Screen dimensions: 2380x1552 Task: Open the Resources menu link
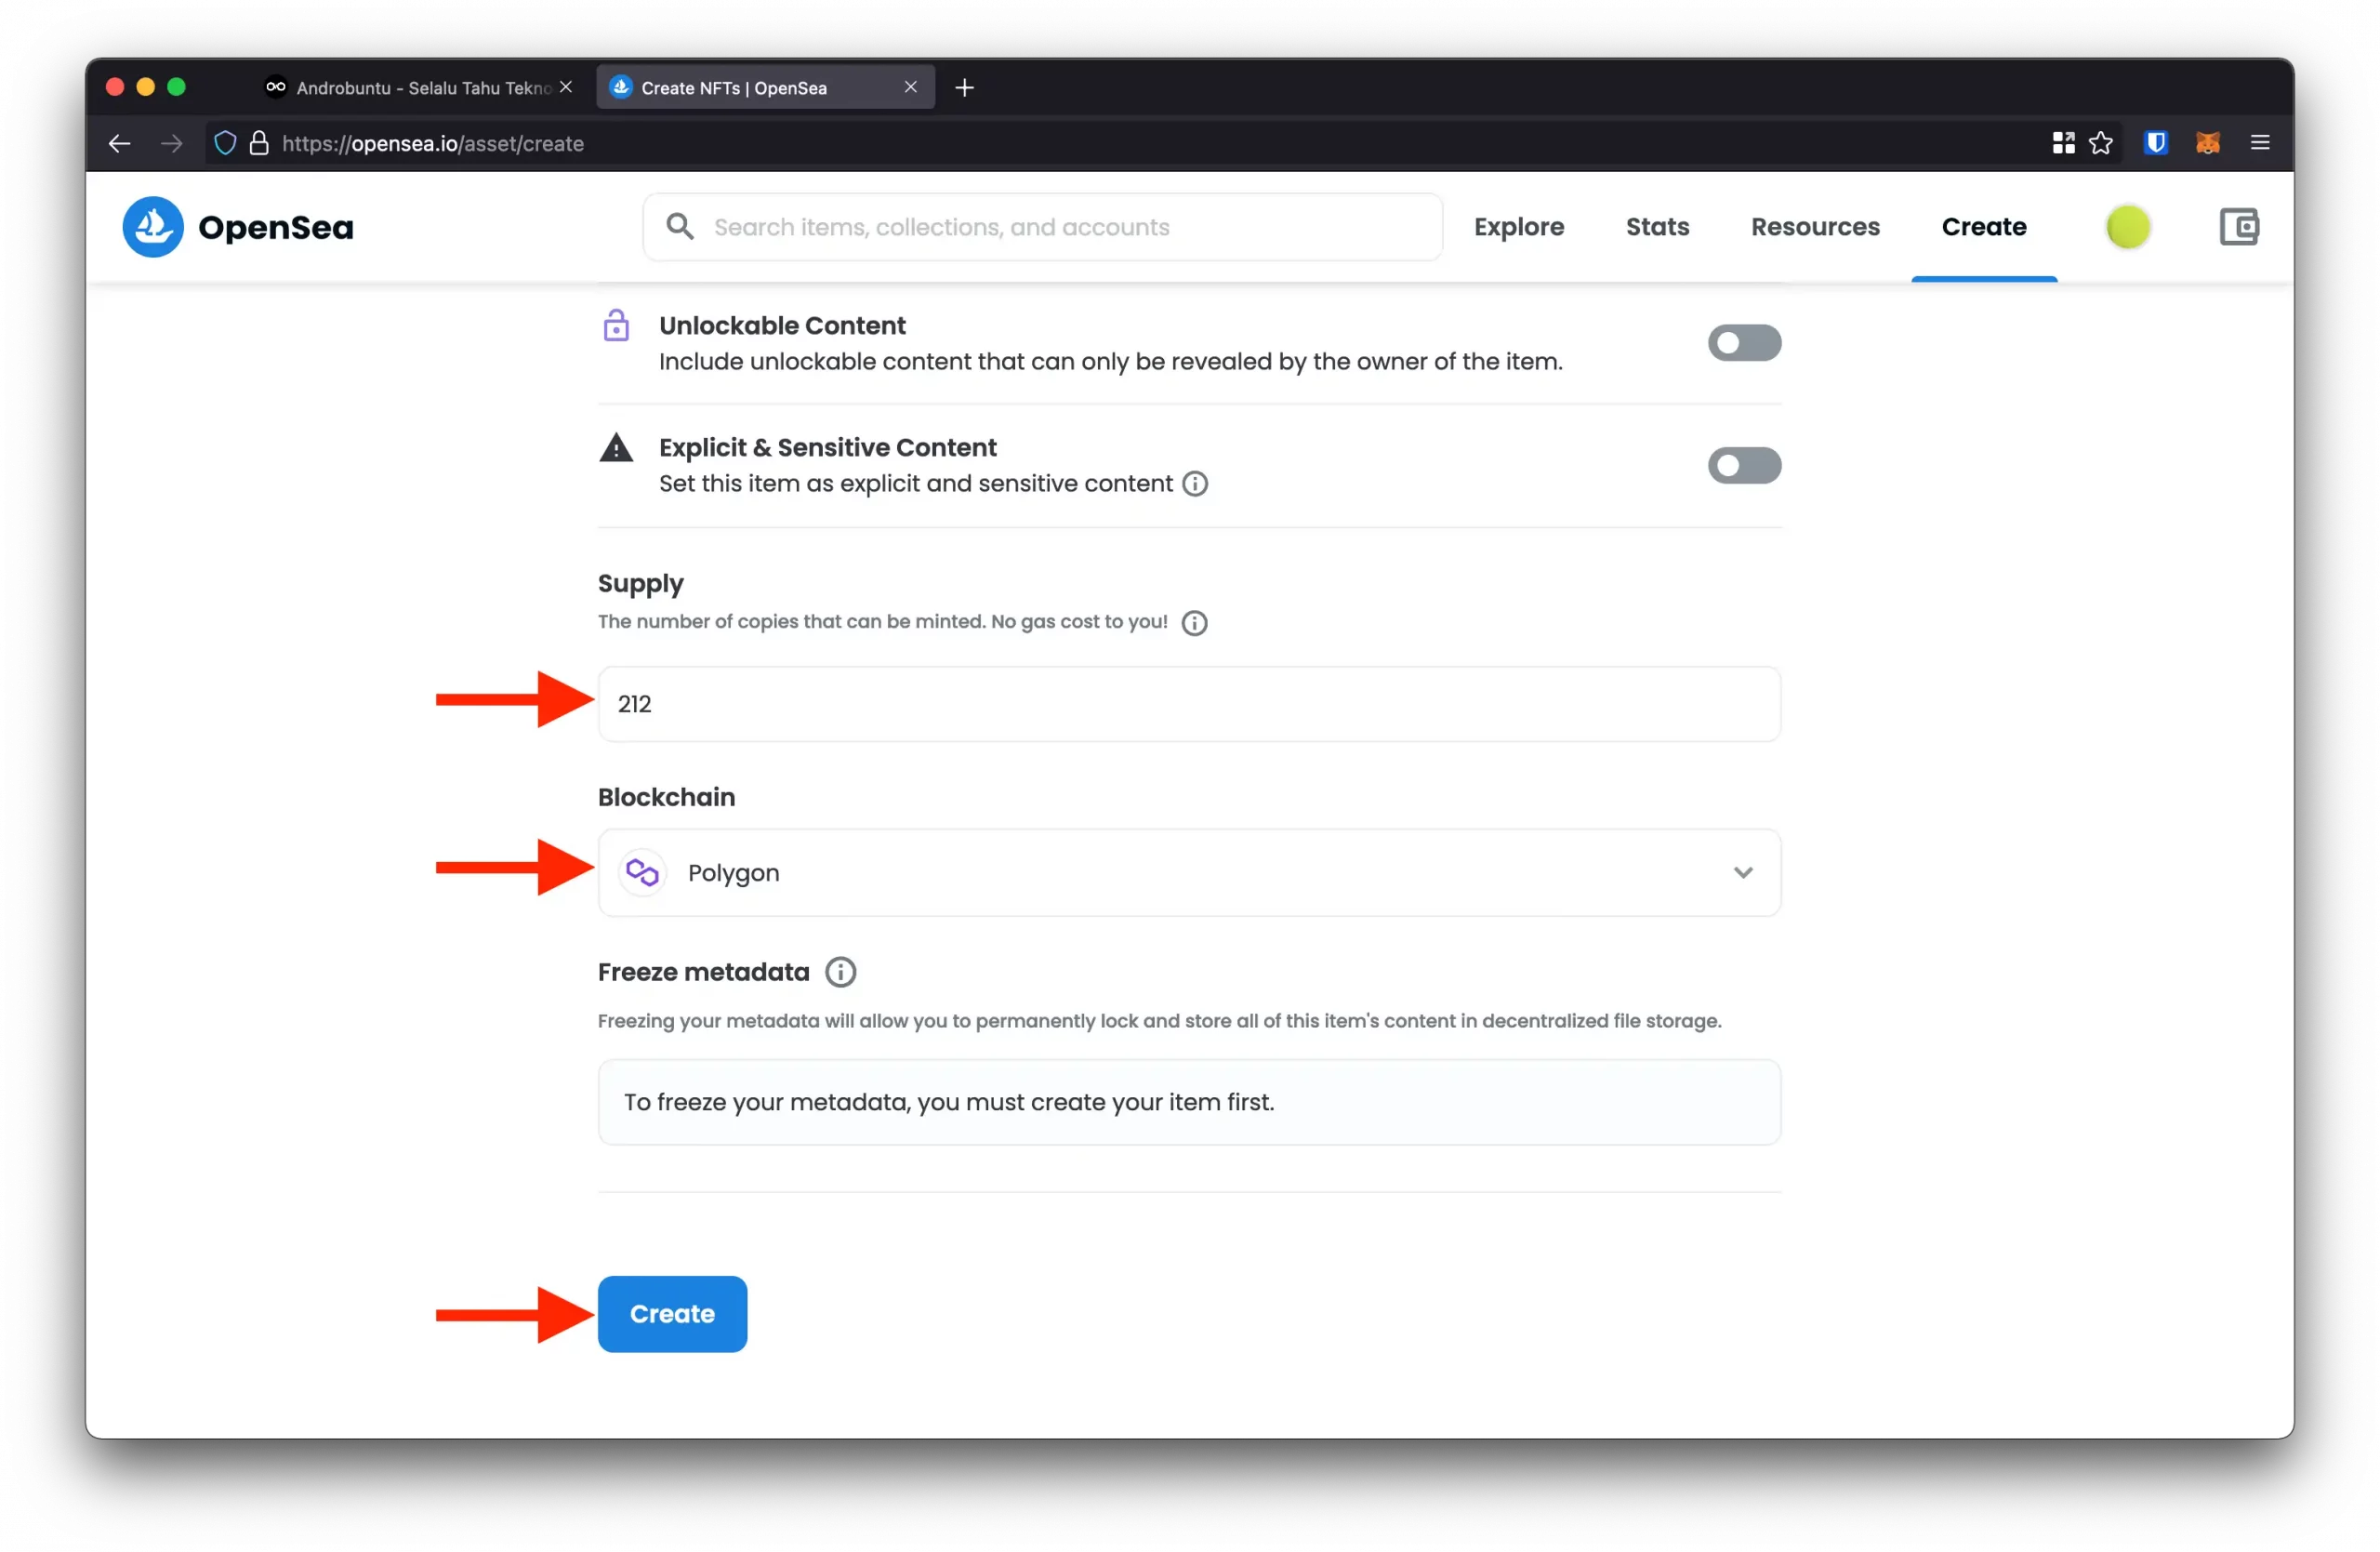tap(1815, 227)
